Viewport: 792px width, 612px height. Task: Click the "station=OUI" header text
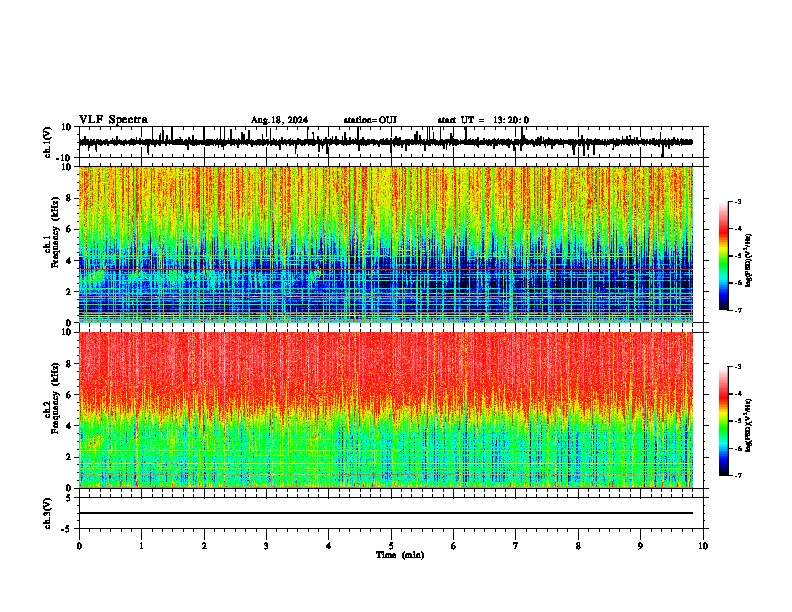click(x=370, y=120)
